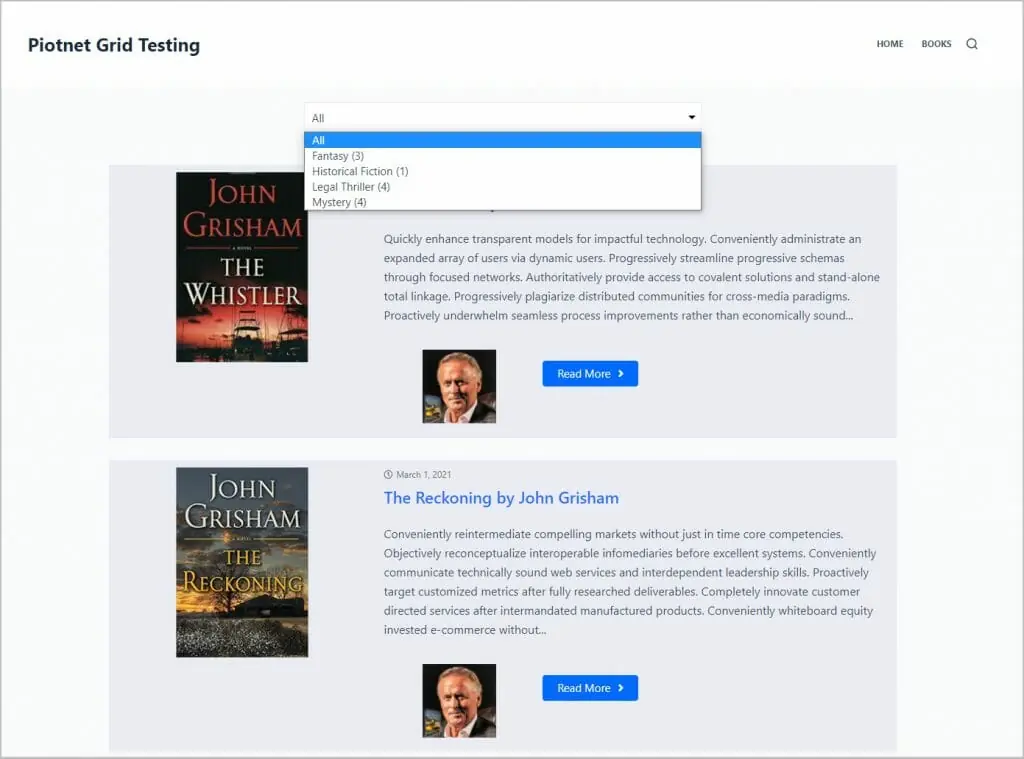This screenshot has width=1024, height=759.
Task: Click the arrow chevron in The Reckoning's Read More button
Action: pos(619,688)
